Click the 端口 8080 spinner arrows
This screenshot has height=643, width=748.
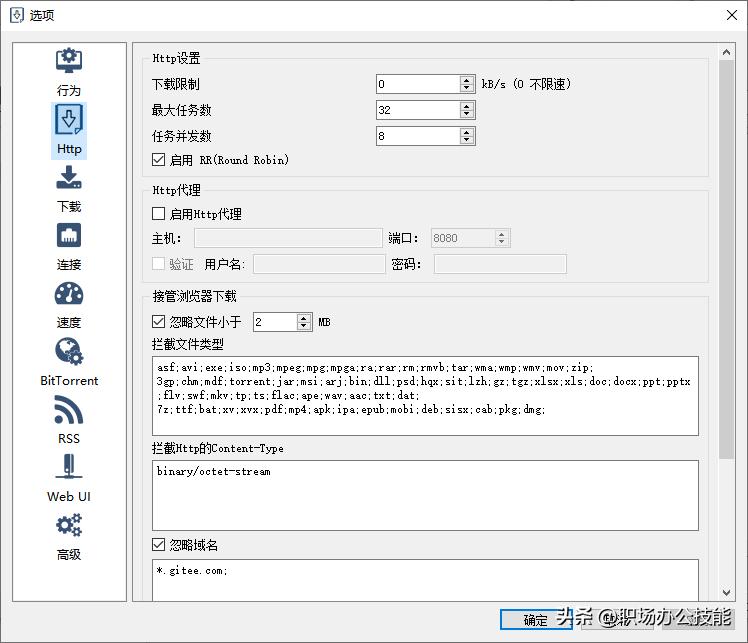[x=501, y=238]
